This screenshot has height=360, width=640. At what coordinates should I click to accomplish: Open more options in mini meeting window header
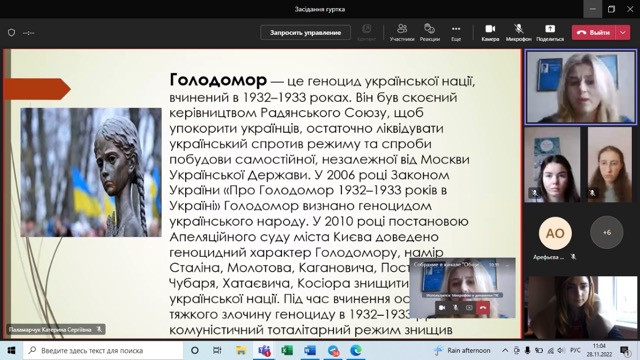[508, 264]
